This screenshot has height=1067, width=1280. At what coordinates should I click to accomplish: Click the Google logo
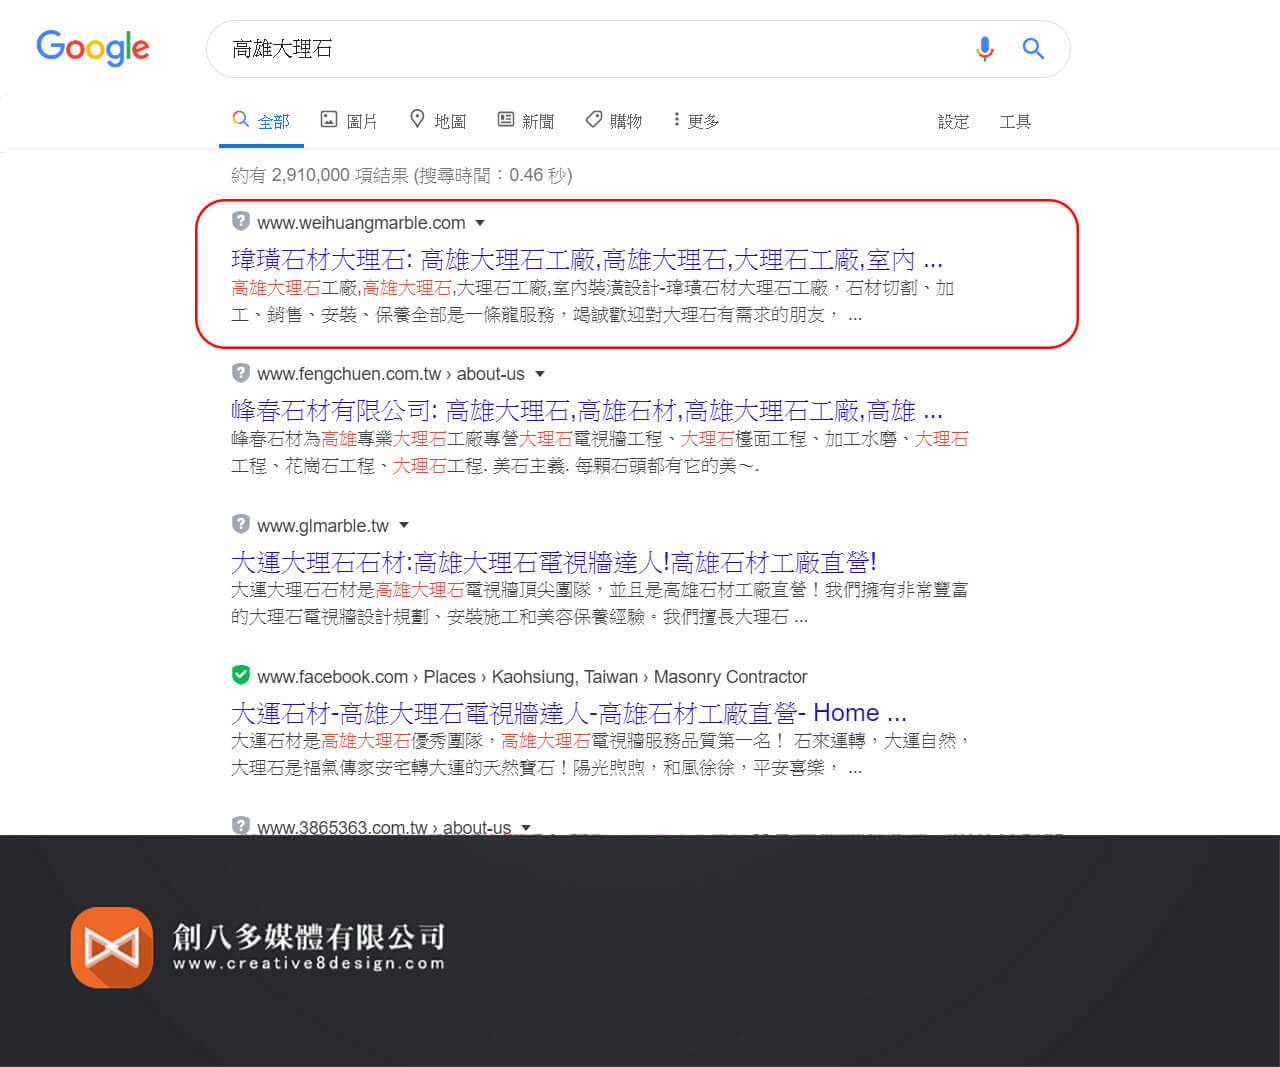click(x=93, y=48)
